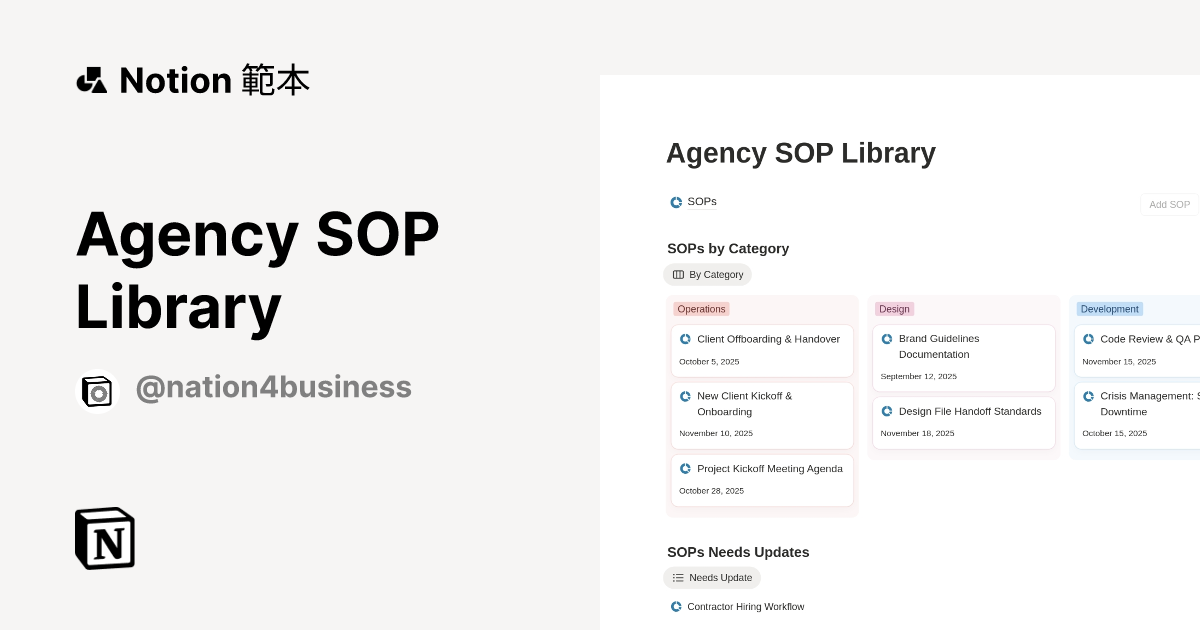Click the board view icon on the By Category chip

680,274
